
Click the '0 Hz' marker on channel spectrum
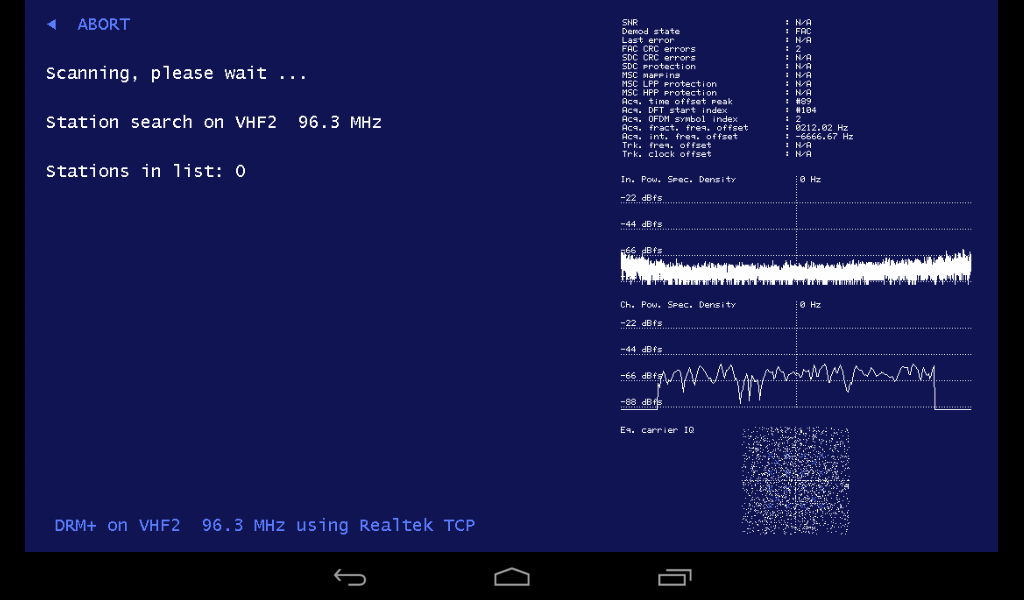[810, 305]
